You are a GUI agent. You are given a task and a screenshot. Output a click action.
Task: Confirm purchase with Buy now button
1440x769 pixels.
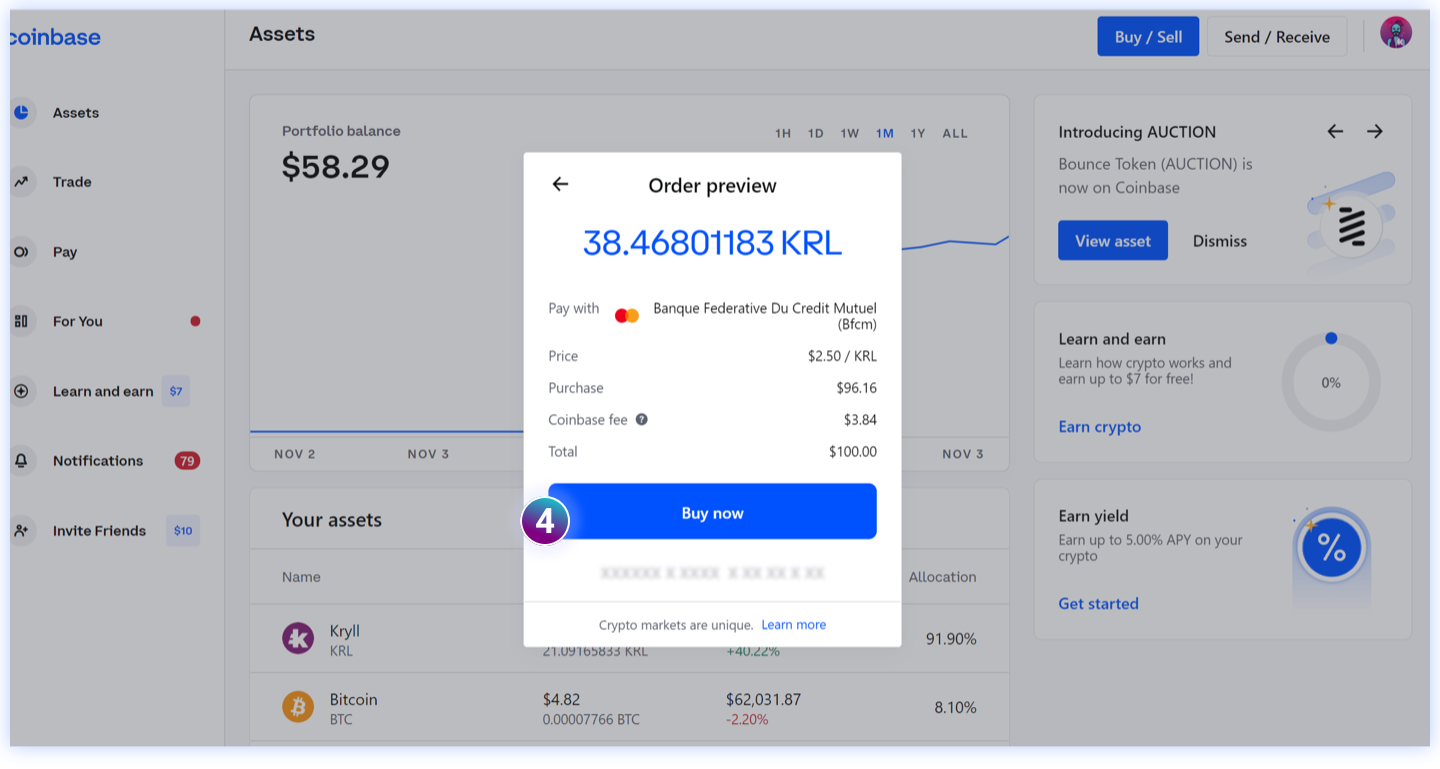tap(712, 512)
